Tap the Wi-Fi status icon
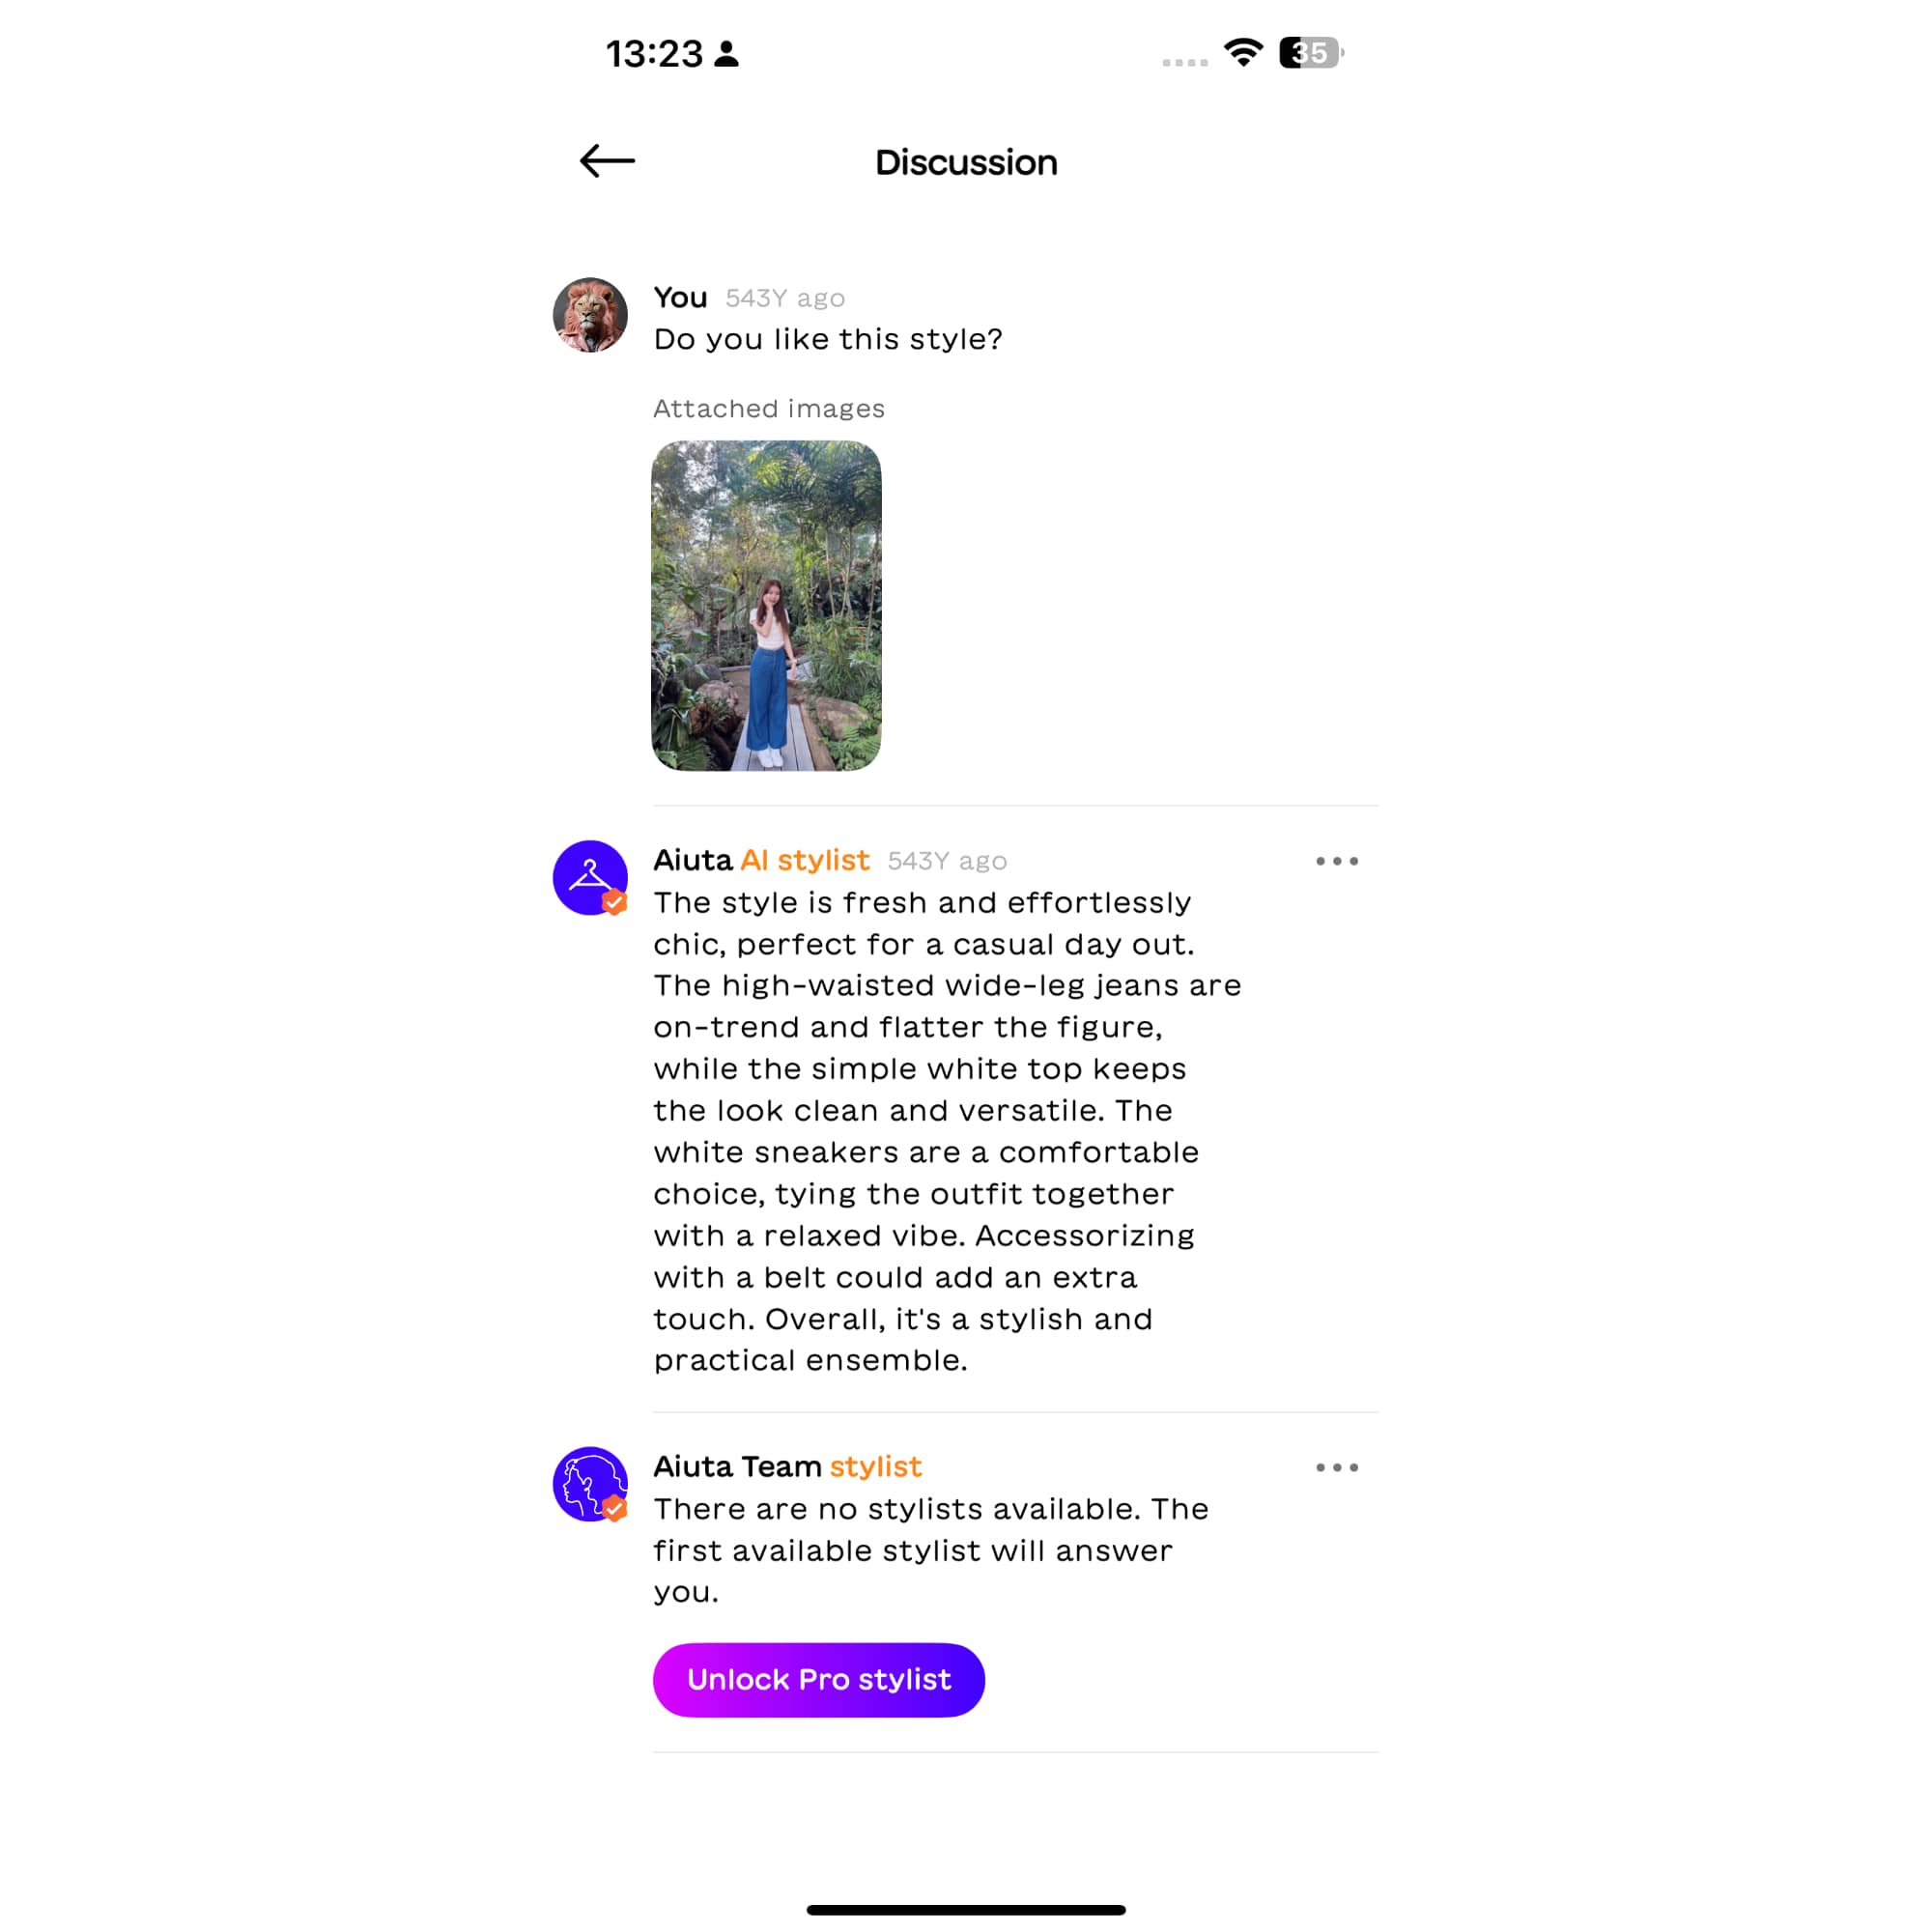Image resolution: width=1932 pixels, height=1932 pixels. pyautogui.click(x=1243, y=52)
